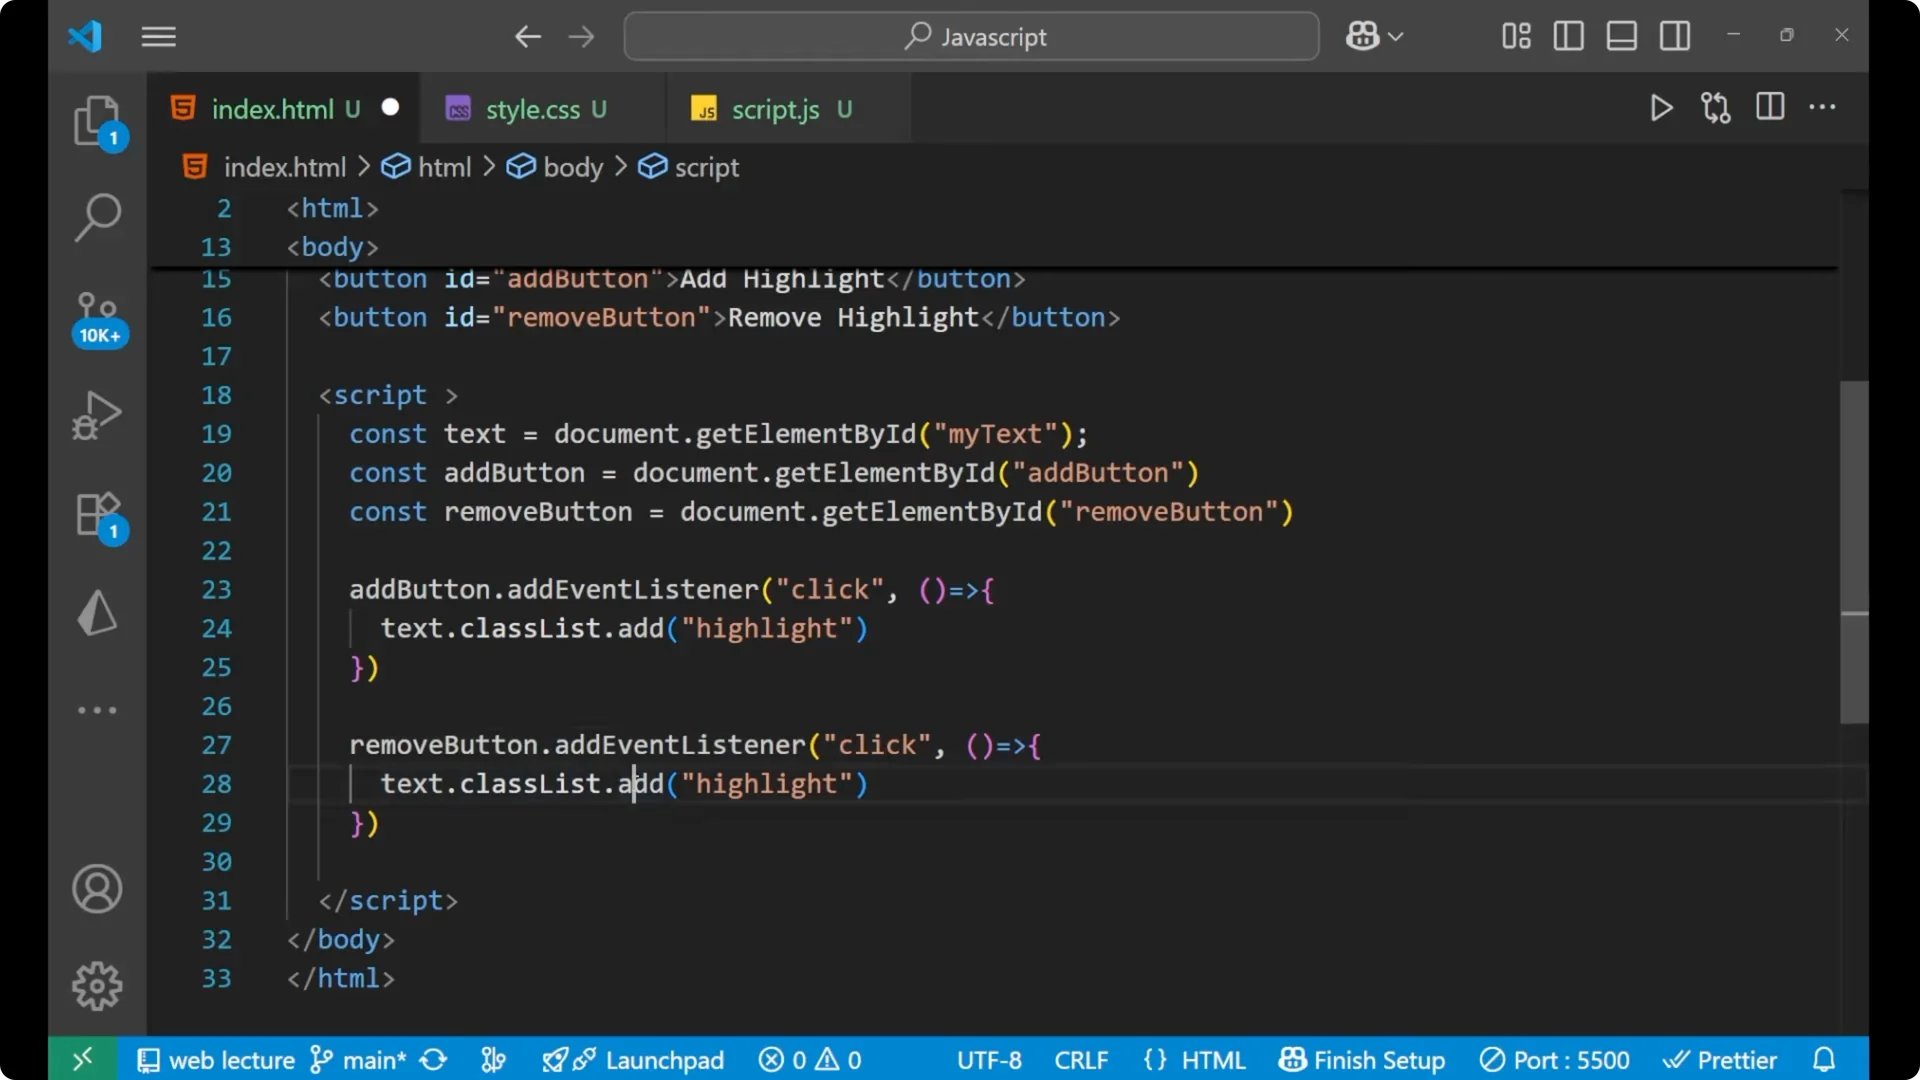Open the Run and Debug view

click(x=97, y=414)
